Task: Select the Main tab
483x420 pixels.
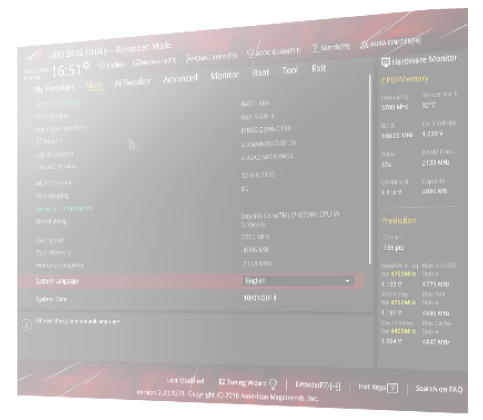Action: click(x=94, y=85)
